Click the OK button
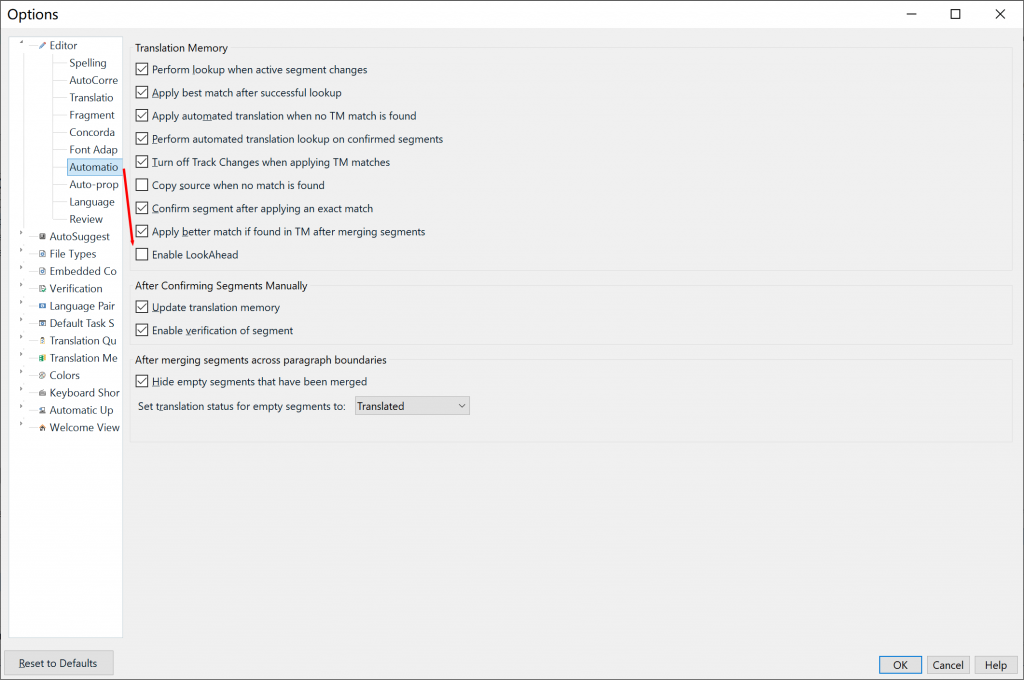The image size is (1024, 680). click(x=900, y=665)
